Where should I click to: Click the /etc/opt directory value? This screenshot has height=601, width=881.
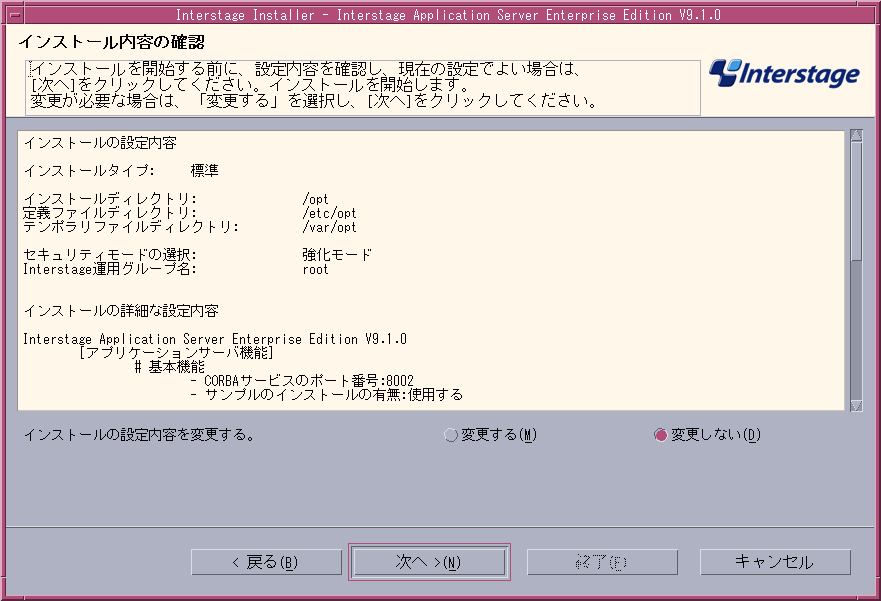pyautogui.click(x=329, y=213)
